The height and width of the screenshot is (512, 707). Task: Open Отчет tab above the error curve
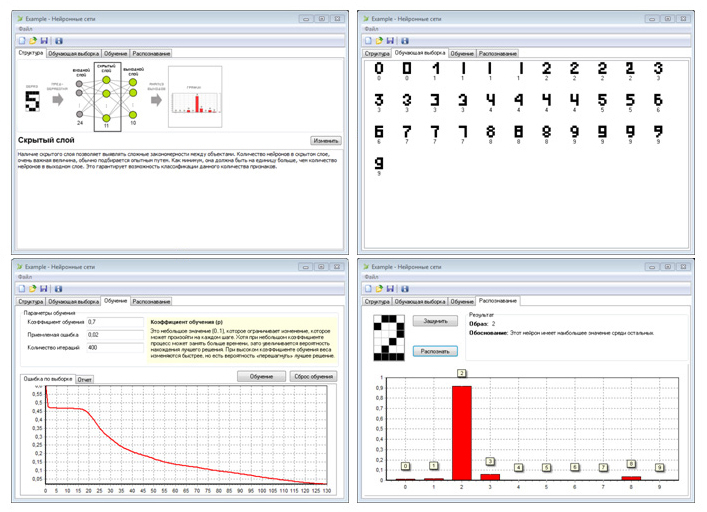pos(84,379)
